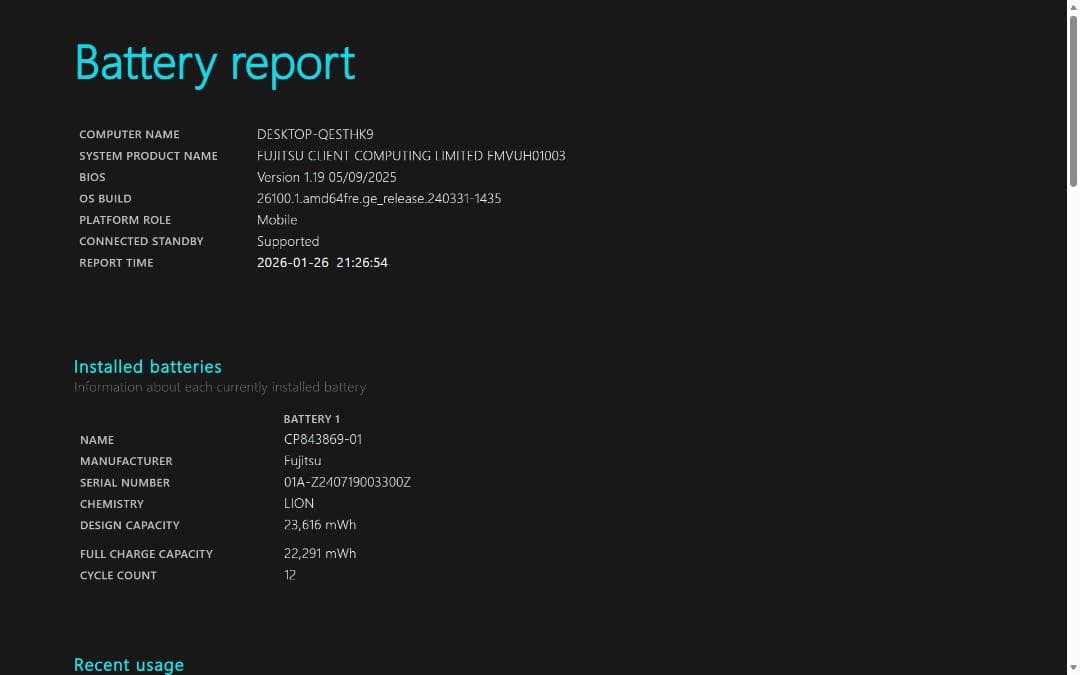Image resolution: width=1080 pixels, height=675 pixels.
Task: Click the OS build value text
Action: [379, 199]
